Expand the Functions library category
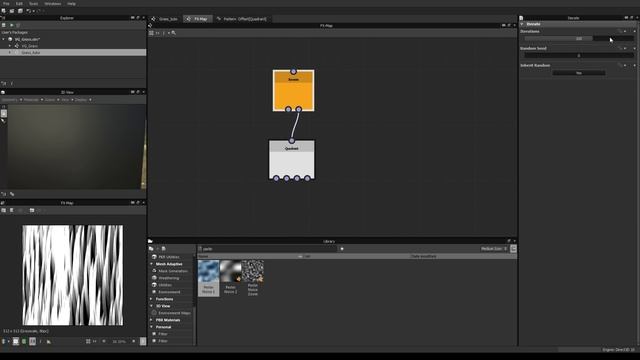The image size is (640, 360). pyautogui.click(x=151, y=299)
